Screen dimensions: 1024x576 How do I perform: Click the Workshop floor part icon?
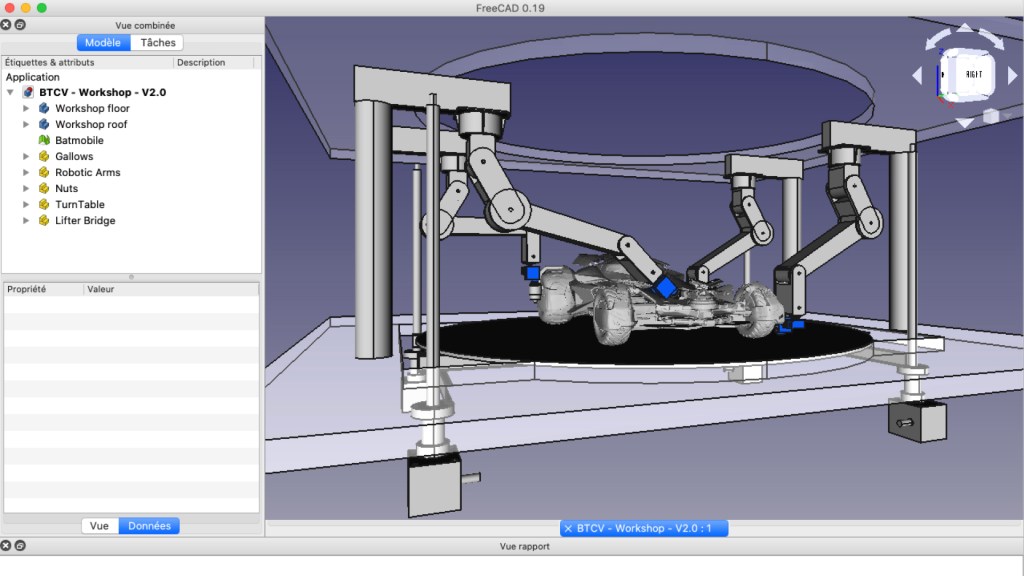coord(44,108)
